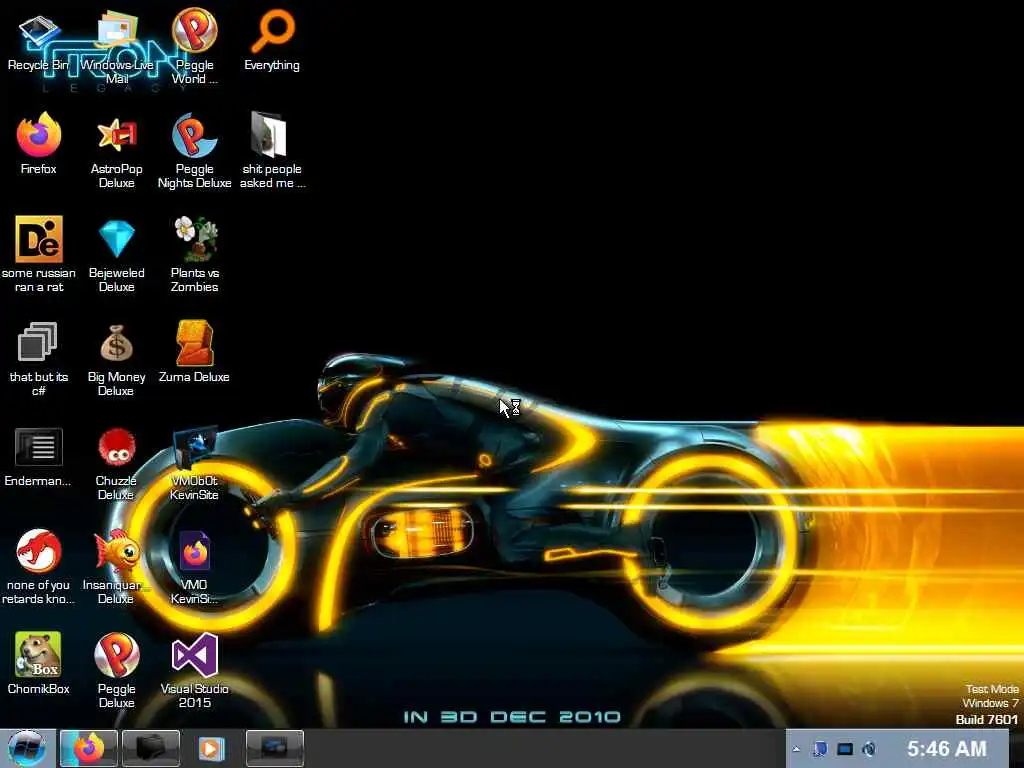Click the network tray icon
The height and width of the screenshot is (768, 1024).
pos(820,749)
